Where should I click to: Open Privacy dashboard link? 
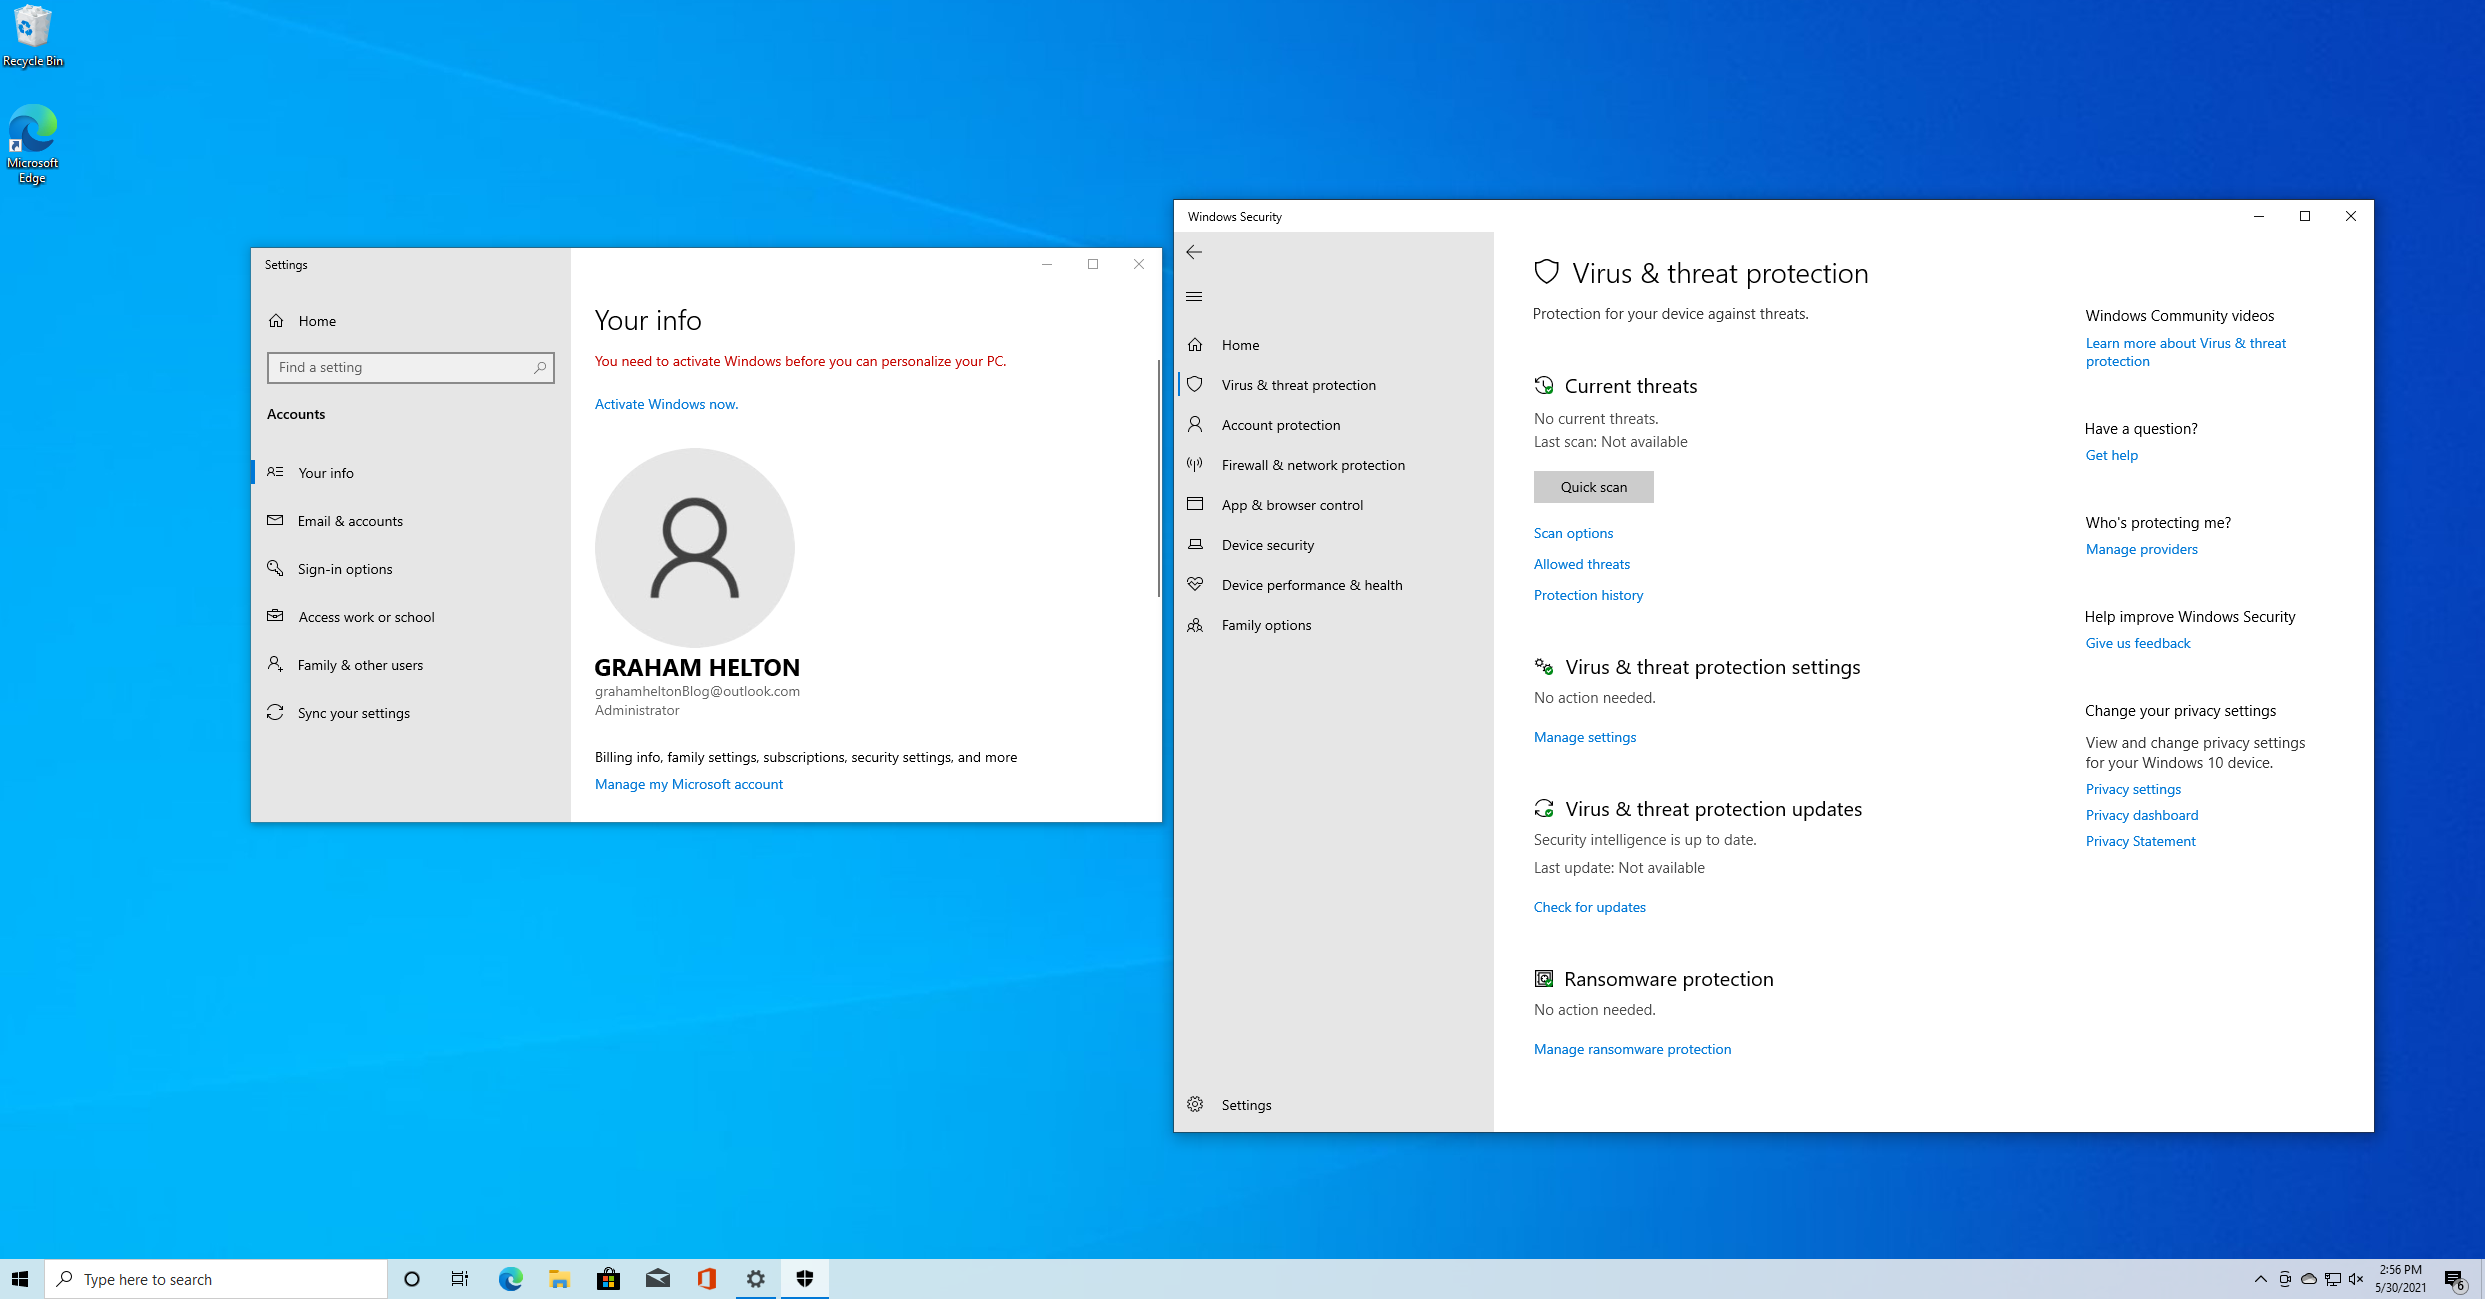[2142, 815]
